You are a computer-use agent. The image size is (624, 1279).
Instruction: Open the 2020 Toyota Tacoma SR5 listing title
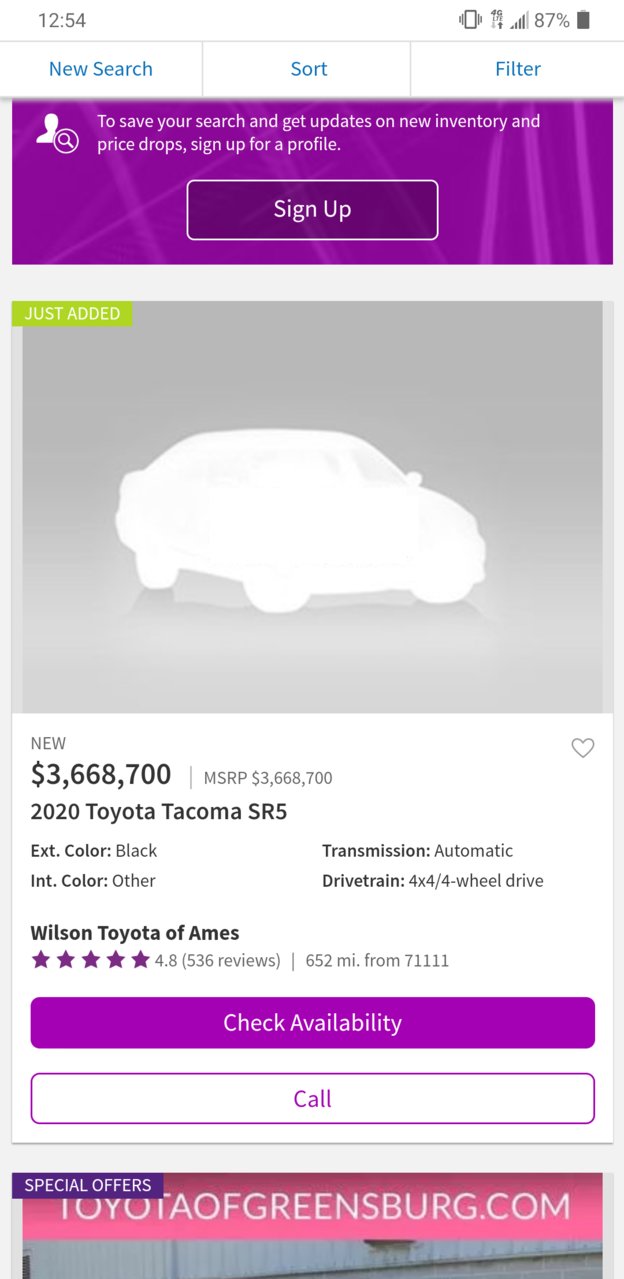[x=159, y=811]
